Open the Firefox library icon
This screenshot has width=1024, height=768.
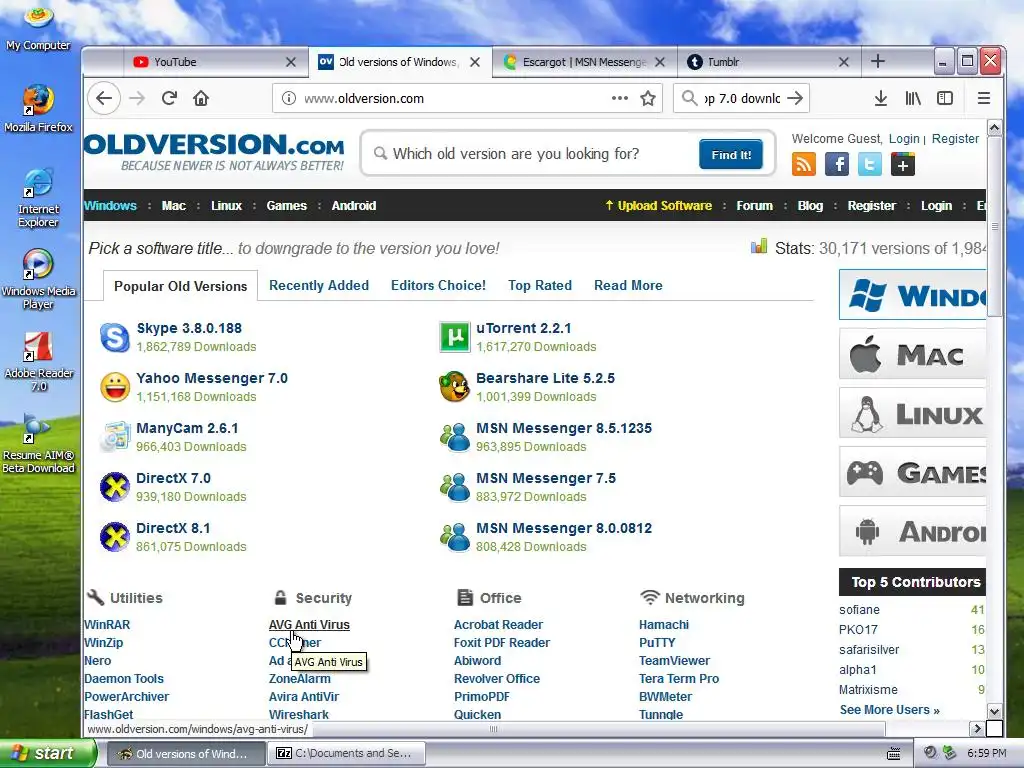click(x=912, y=98)
